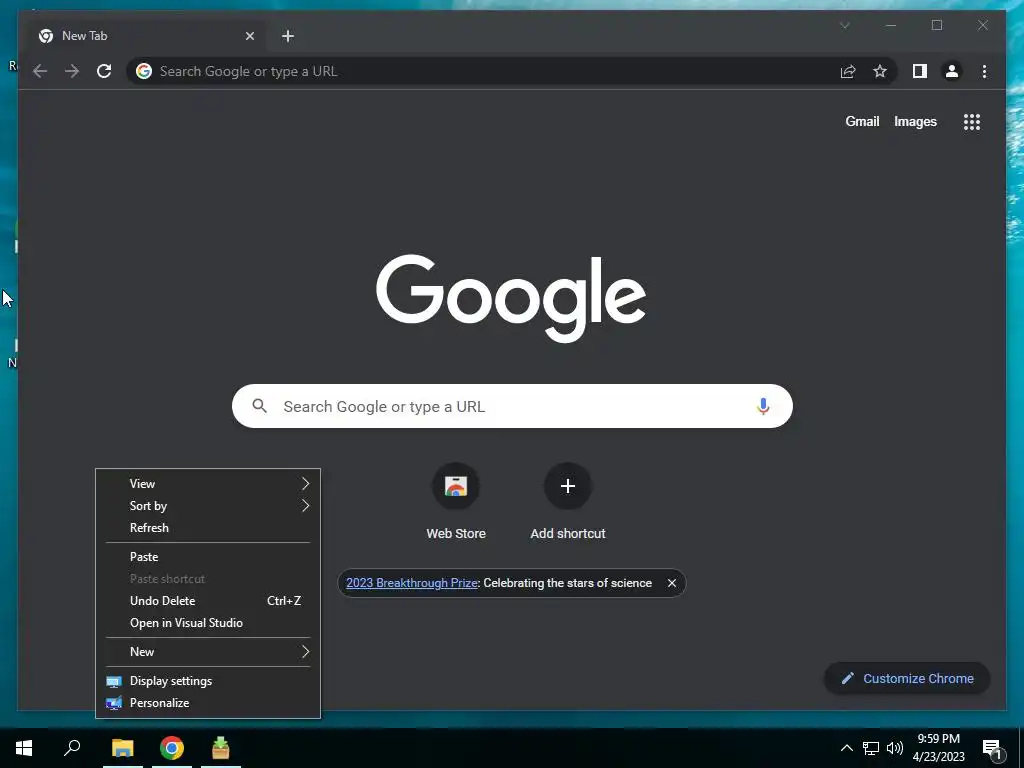Screen dimensions: 1024x768
Task: Choose Refresh from the context menu
Action: point(208,528)
